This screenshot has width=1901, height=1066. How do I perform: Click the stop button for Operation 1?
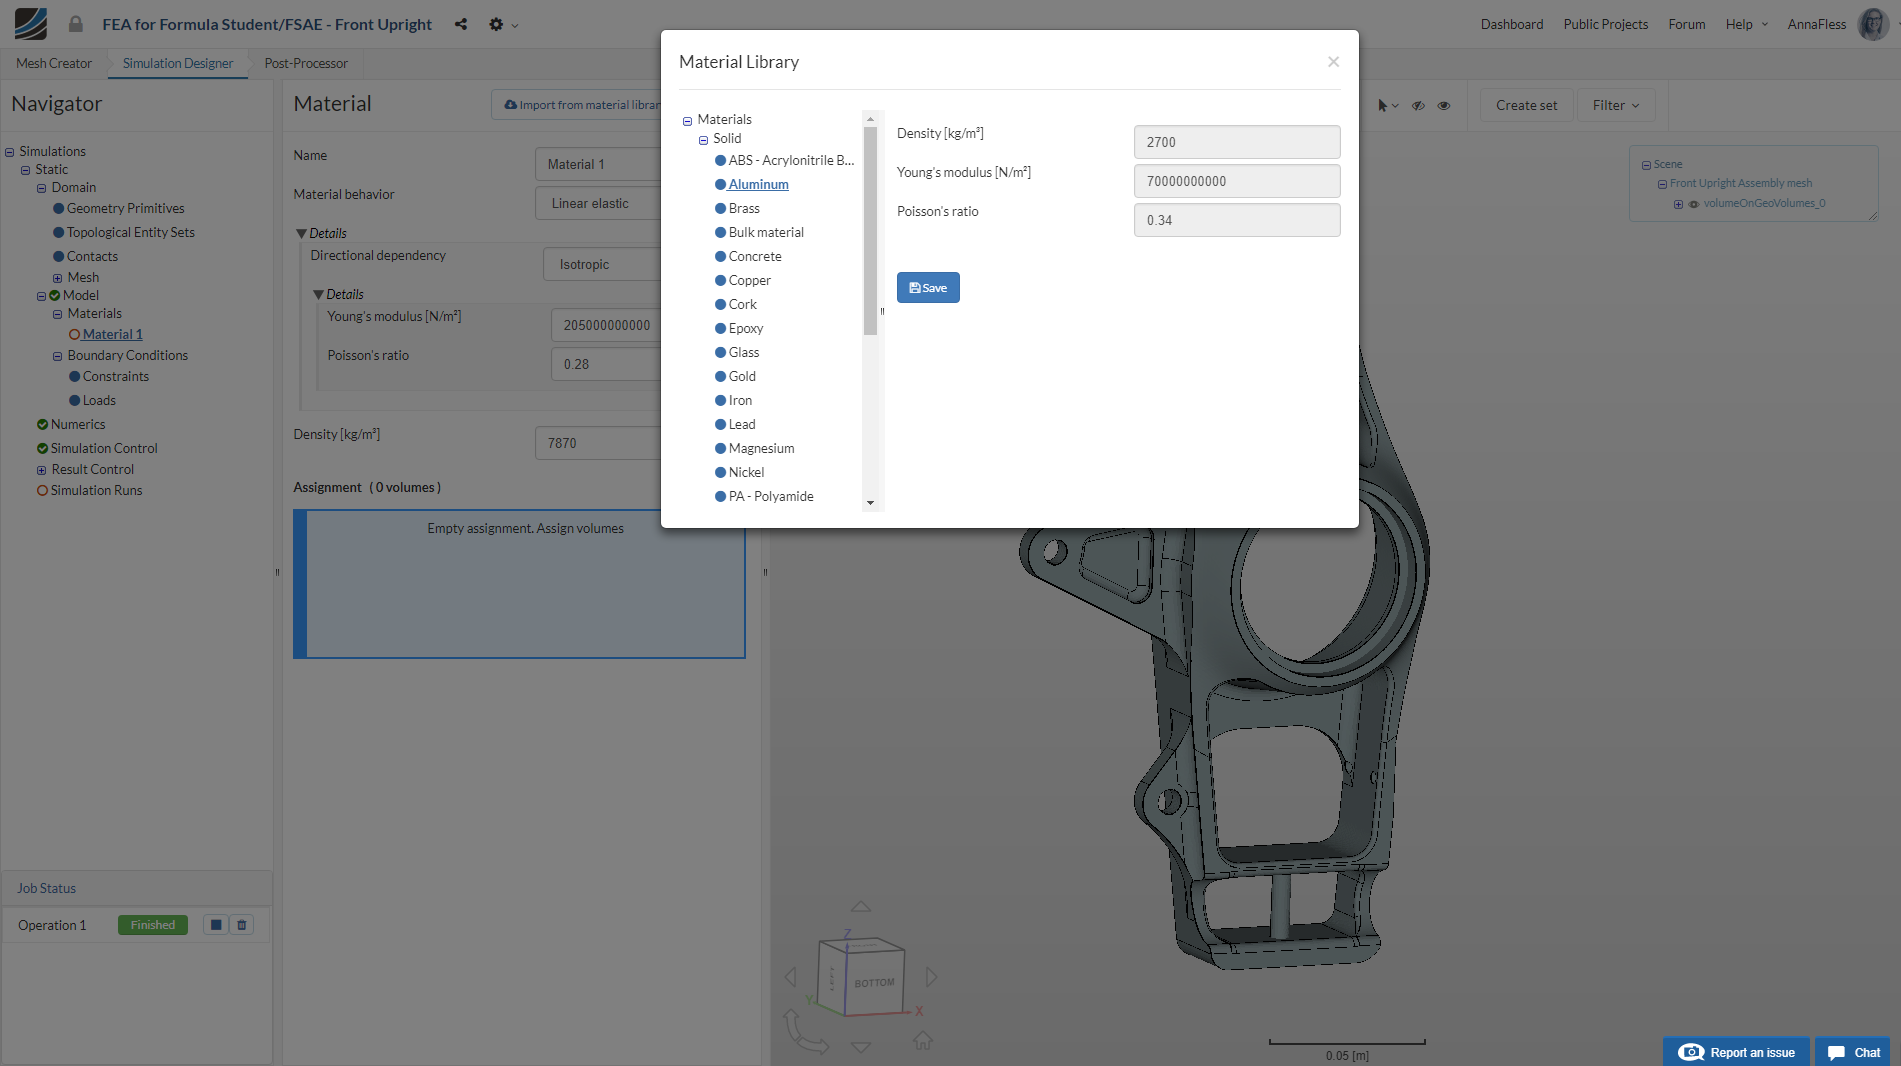[x=216, y=925]
